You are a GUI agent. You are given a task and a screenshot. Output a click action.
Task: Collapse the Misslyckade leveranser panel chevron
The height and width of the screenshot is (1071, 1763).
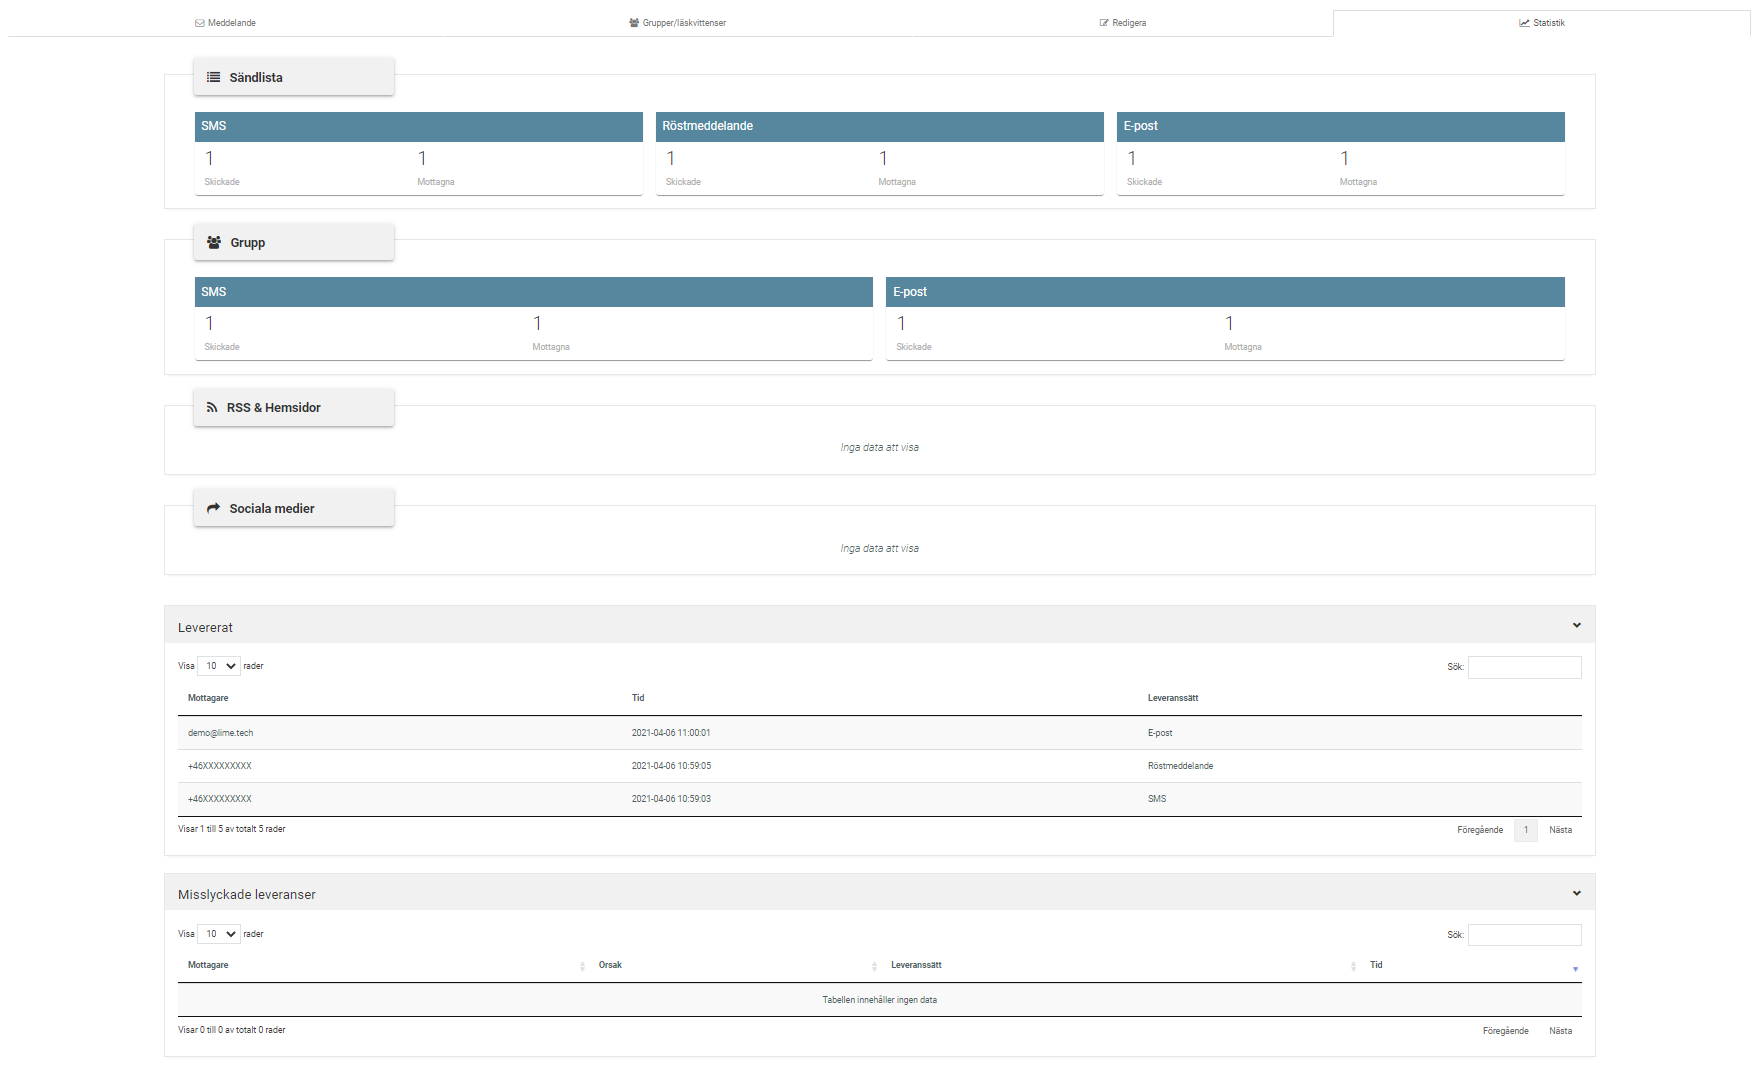(x=1576, y=893)
